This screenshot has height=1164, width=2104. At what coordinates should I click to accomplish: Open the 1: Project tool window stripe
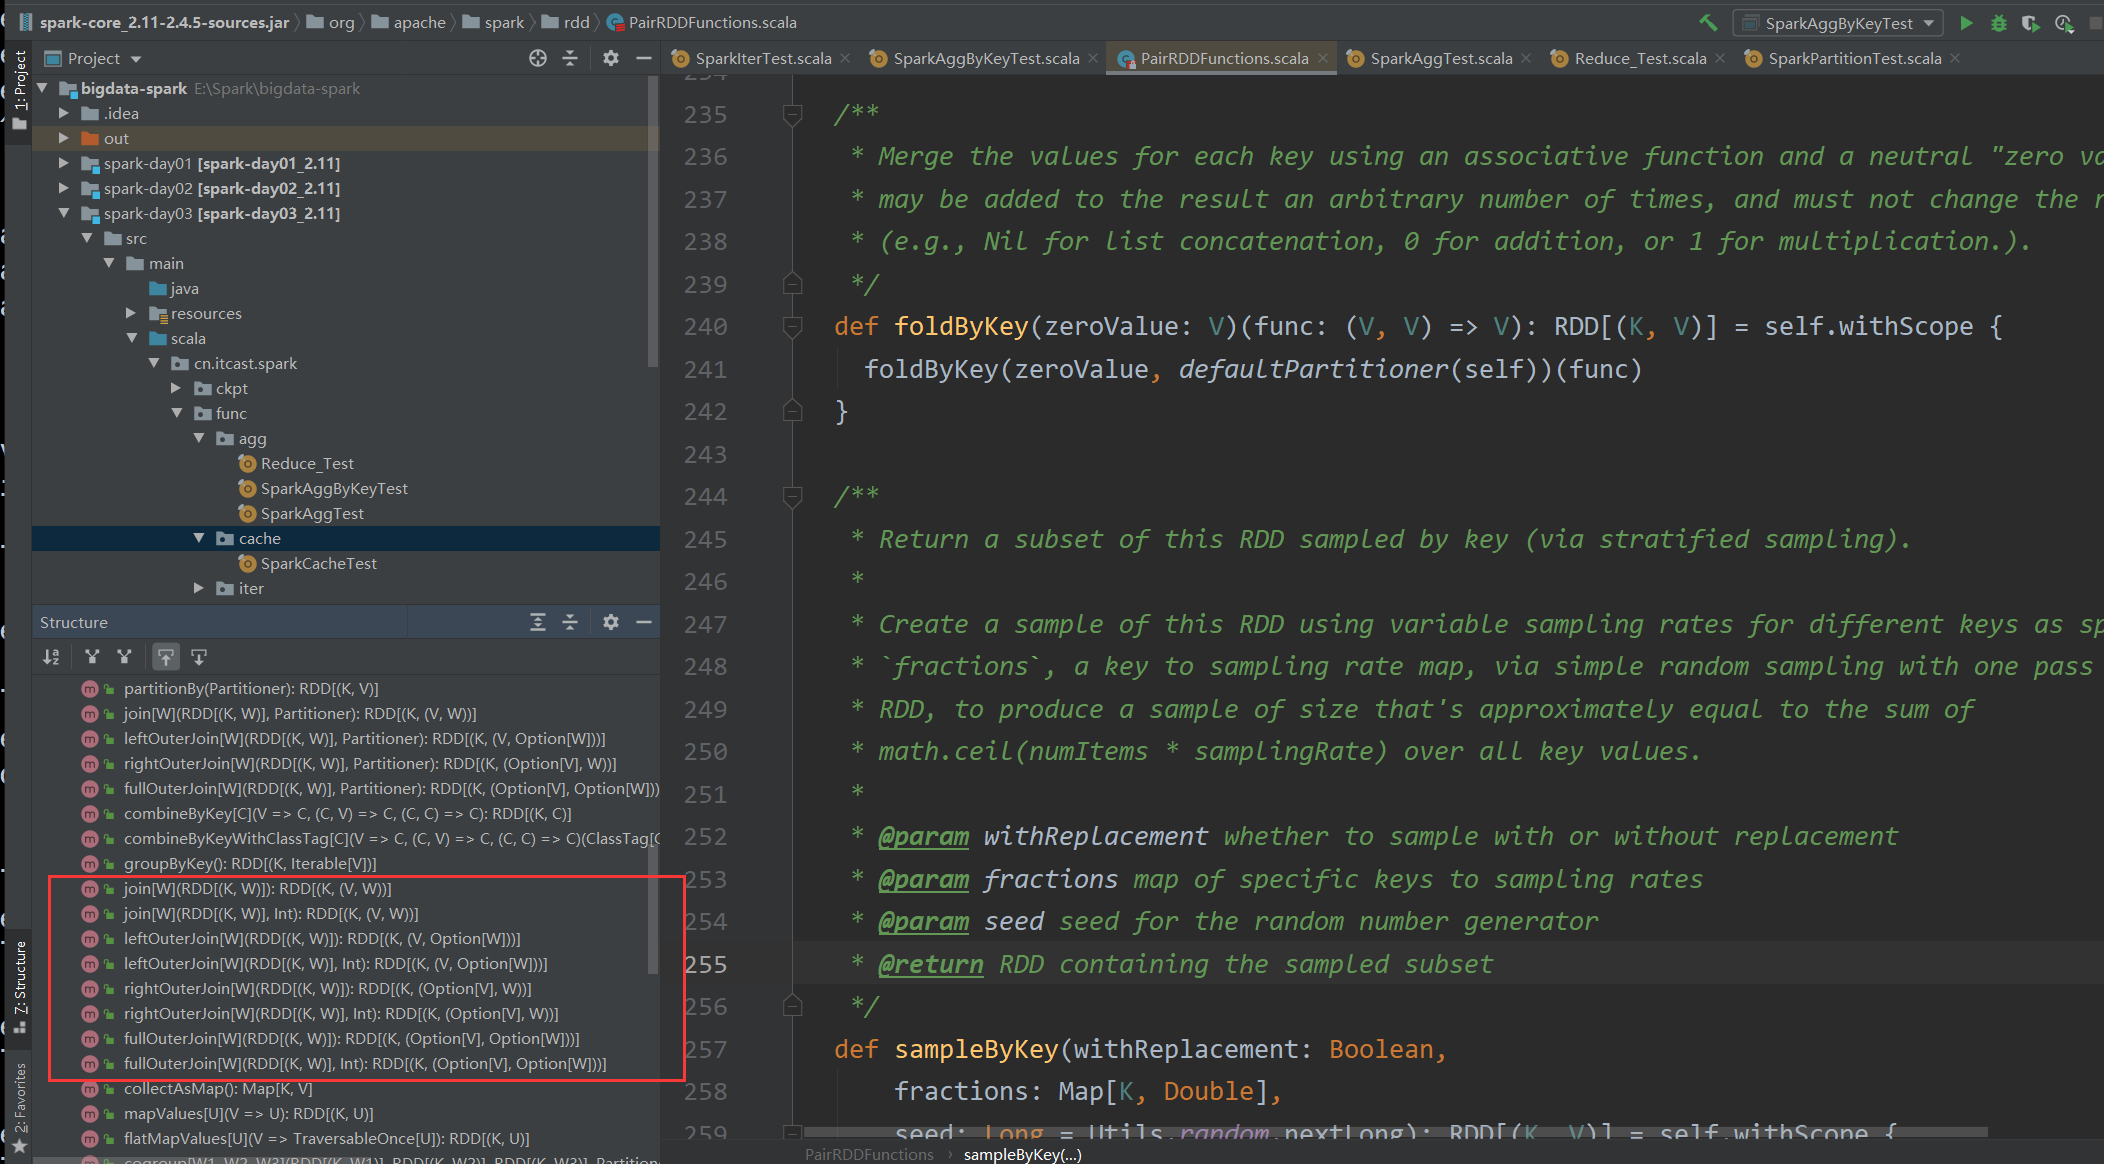point(19,90)
